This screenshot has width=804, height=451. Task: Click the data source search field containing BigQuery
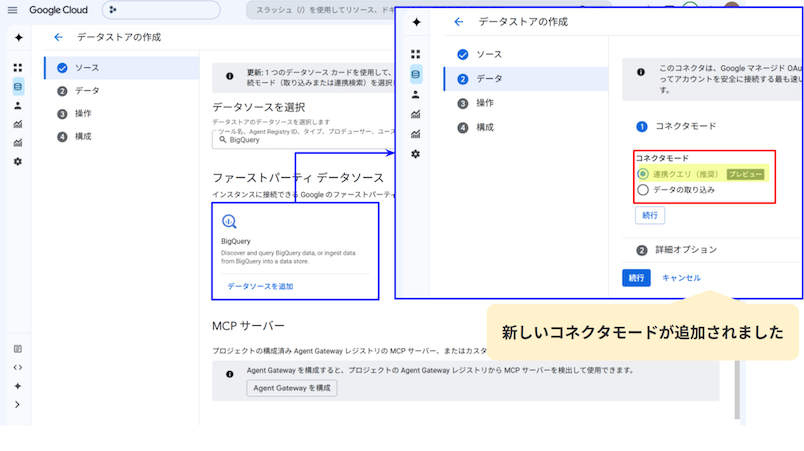304,139
